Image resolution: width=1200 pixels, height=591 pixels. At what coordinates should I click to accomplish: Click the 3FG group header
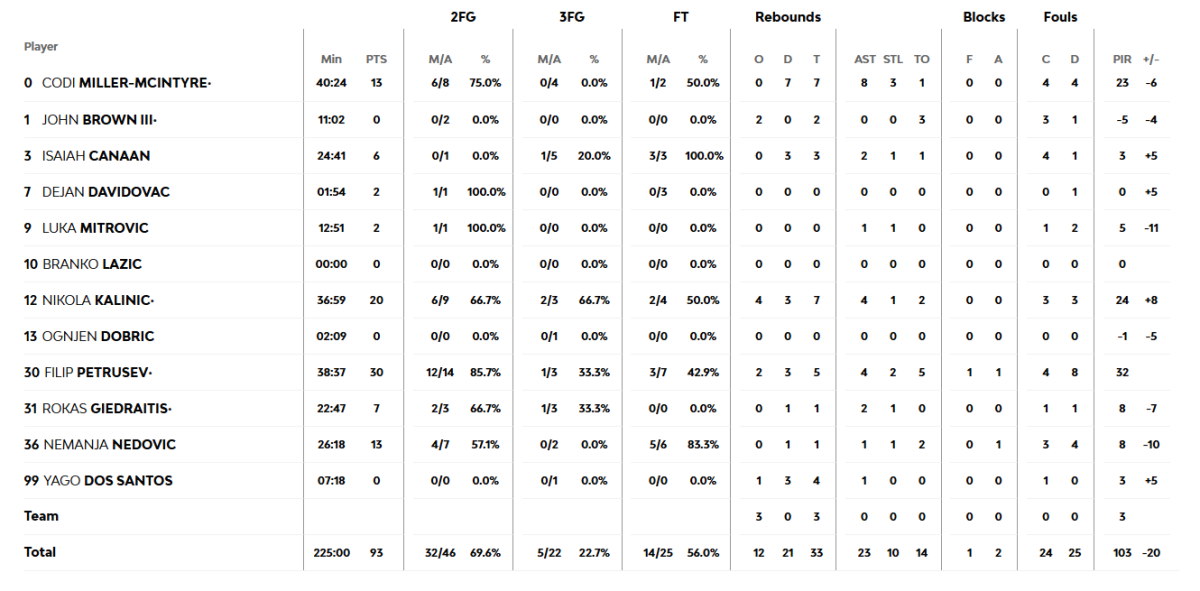click(x=572, y=17)
